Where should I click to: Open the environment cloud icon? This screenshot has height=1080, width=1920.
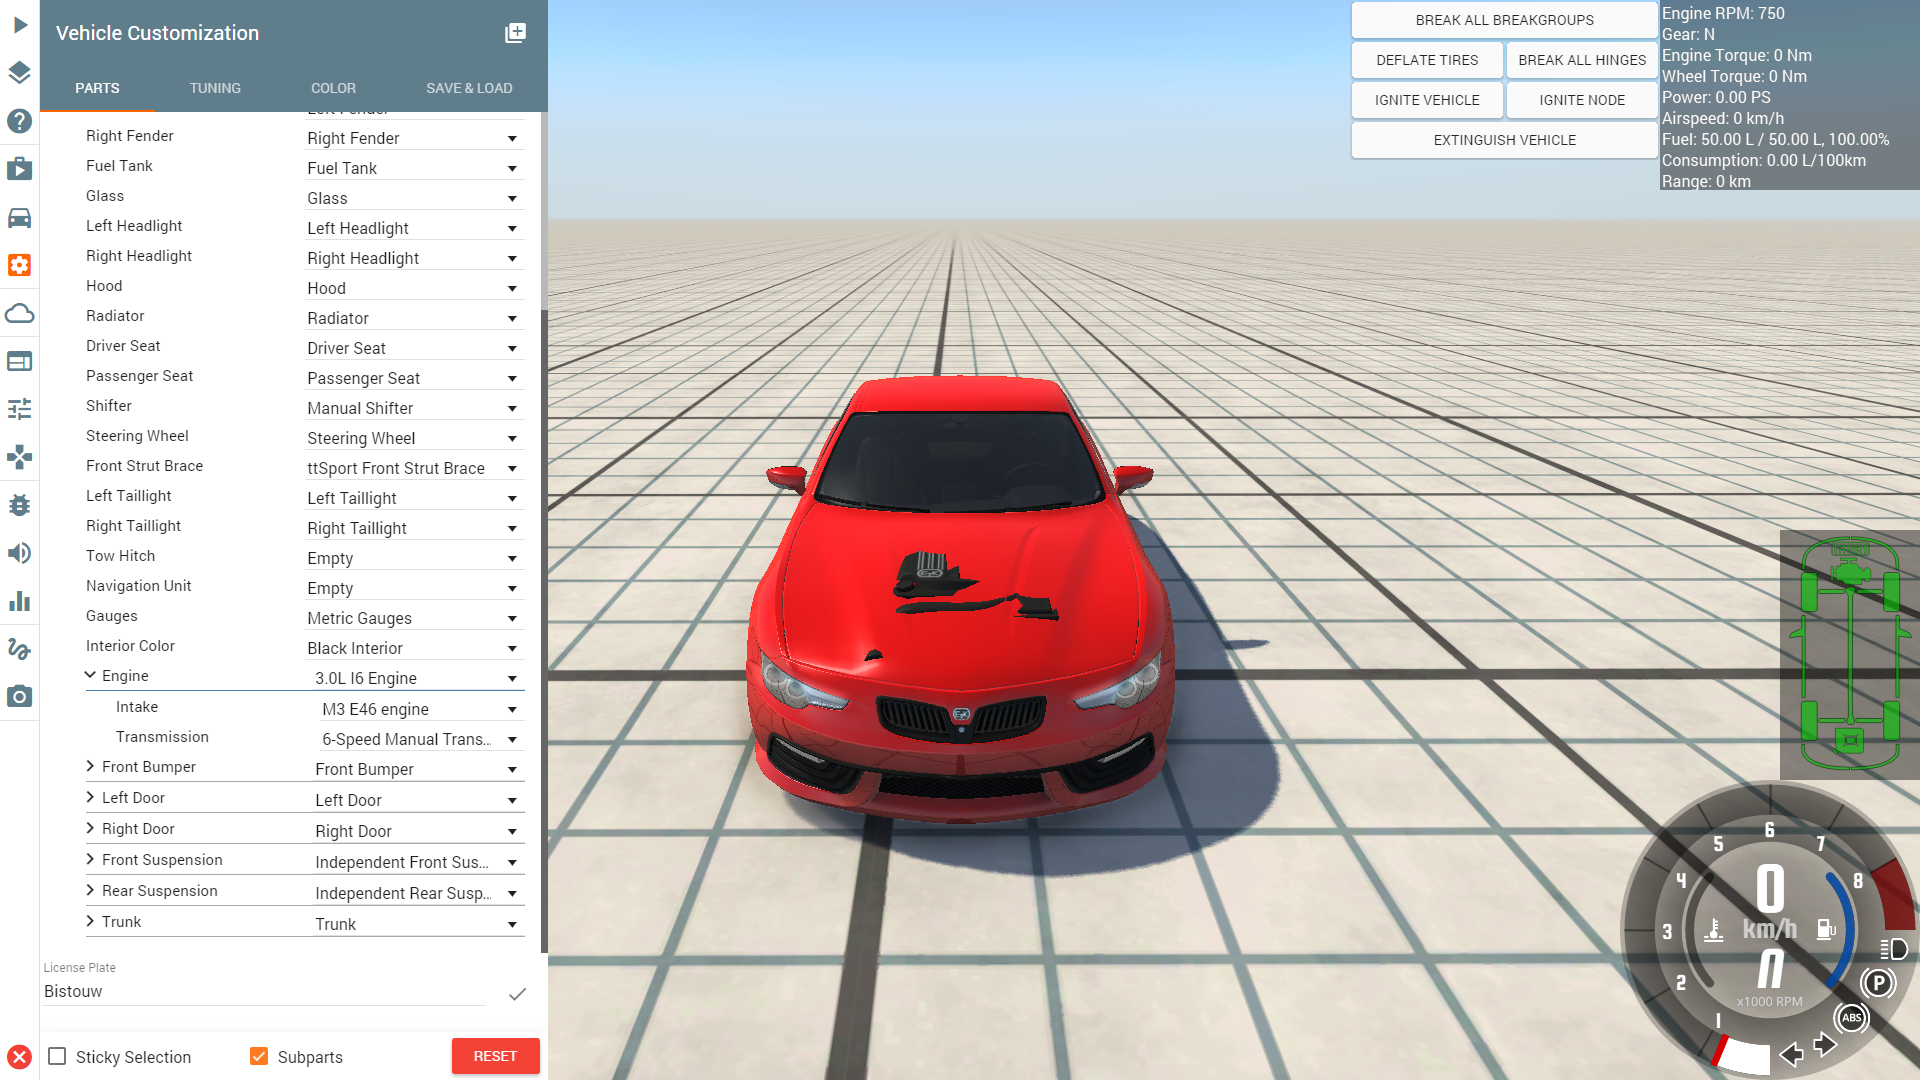(19, 313)
